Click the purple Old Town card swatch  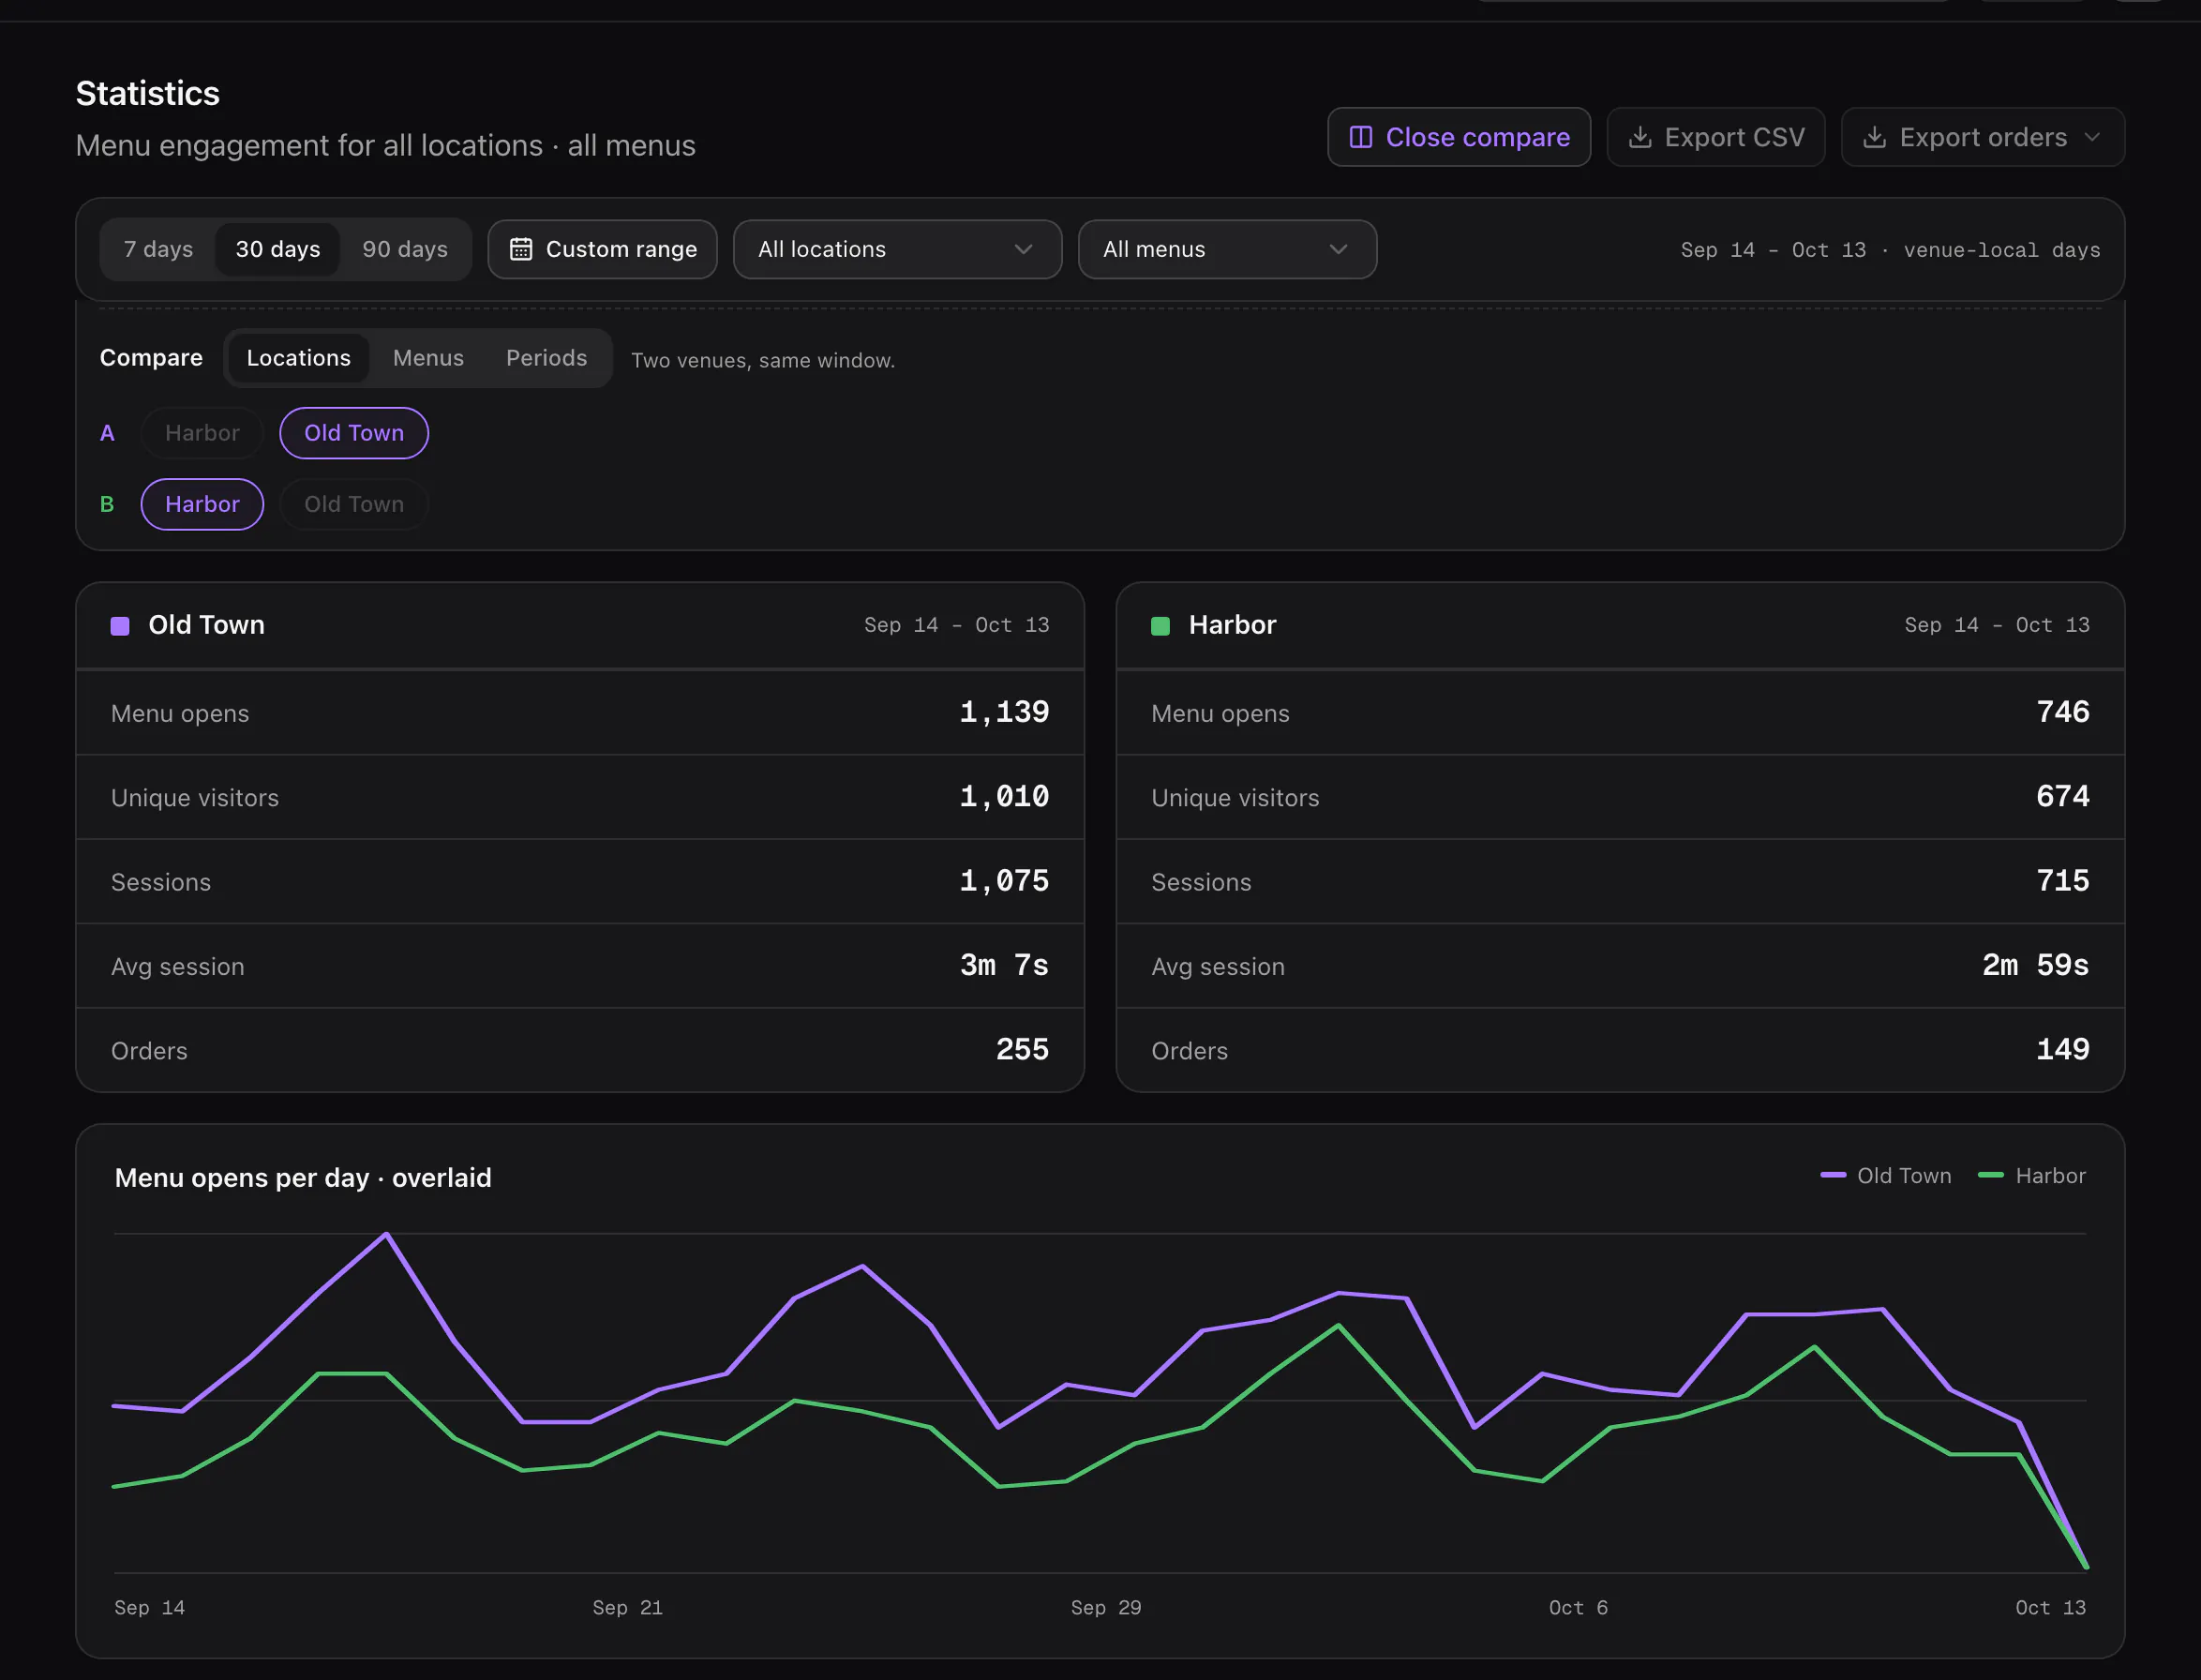point(120,626)
